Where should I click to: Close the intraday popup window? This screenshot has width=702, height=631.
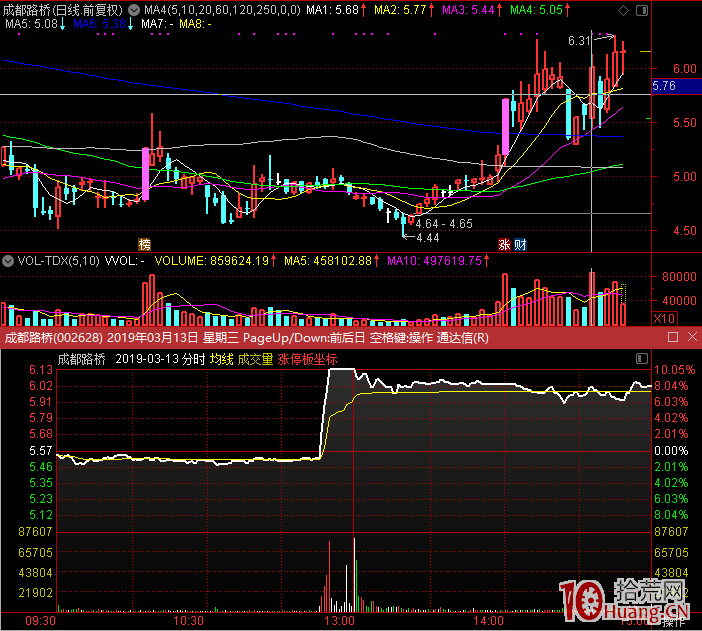692,337
